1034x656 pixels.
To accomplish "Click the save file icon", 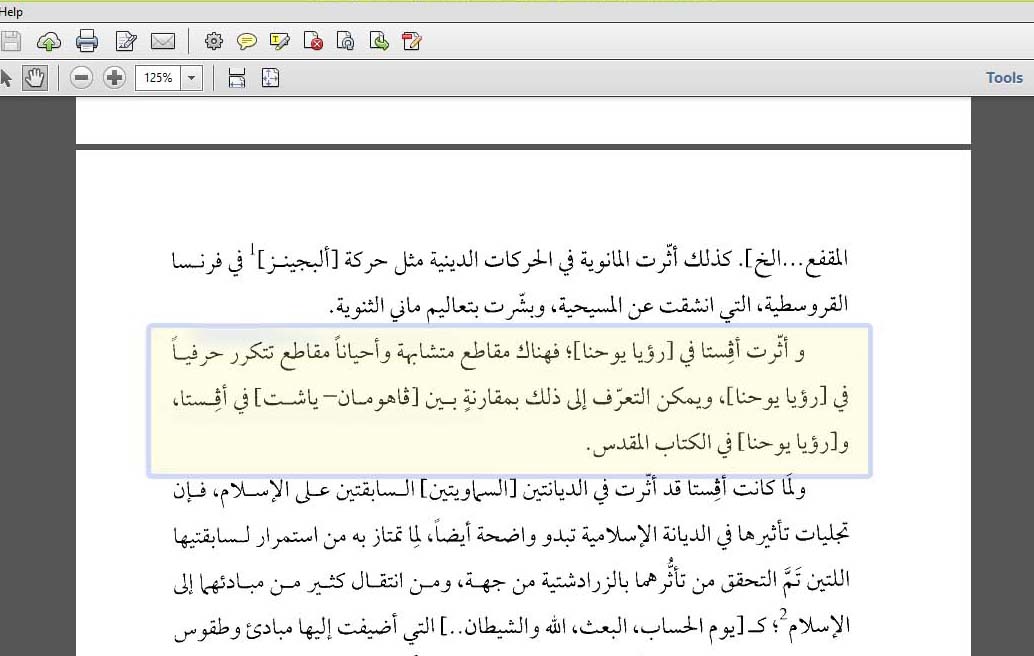I will coord(11,41).
